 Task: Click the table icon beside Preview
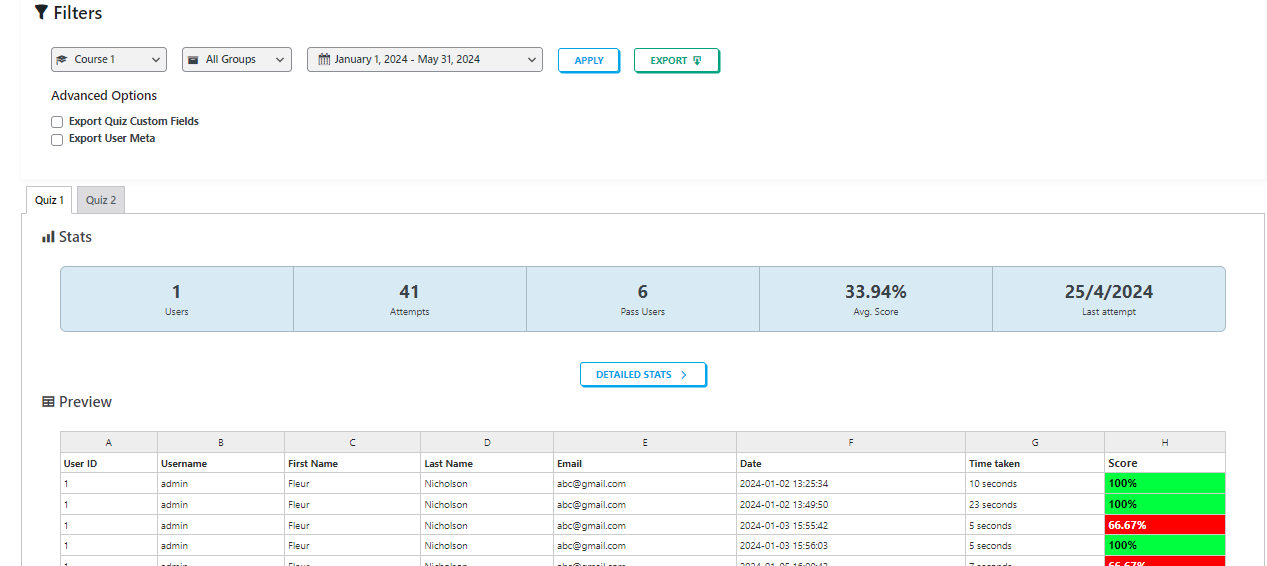[48, 402]
